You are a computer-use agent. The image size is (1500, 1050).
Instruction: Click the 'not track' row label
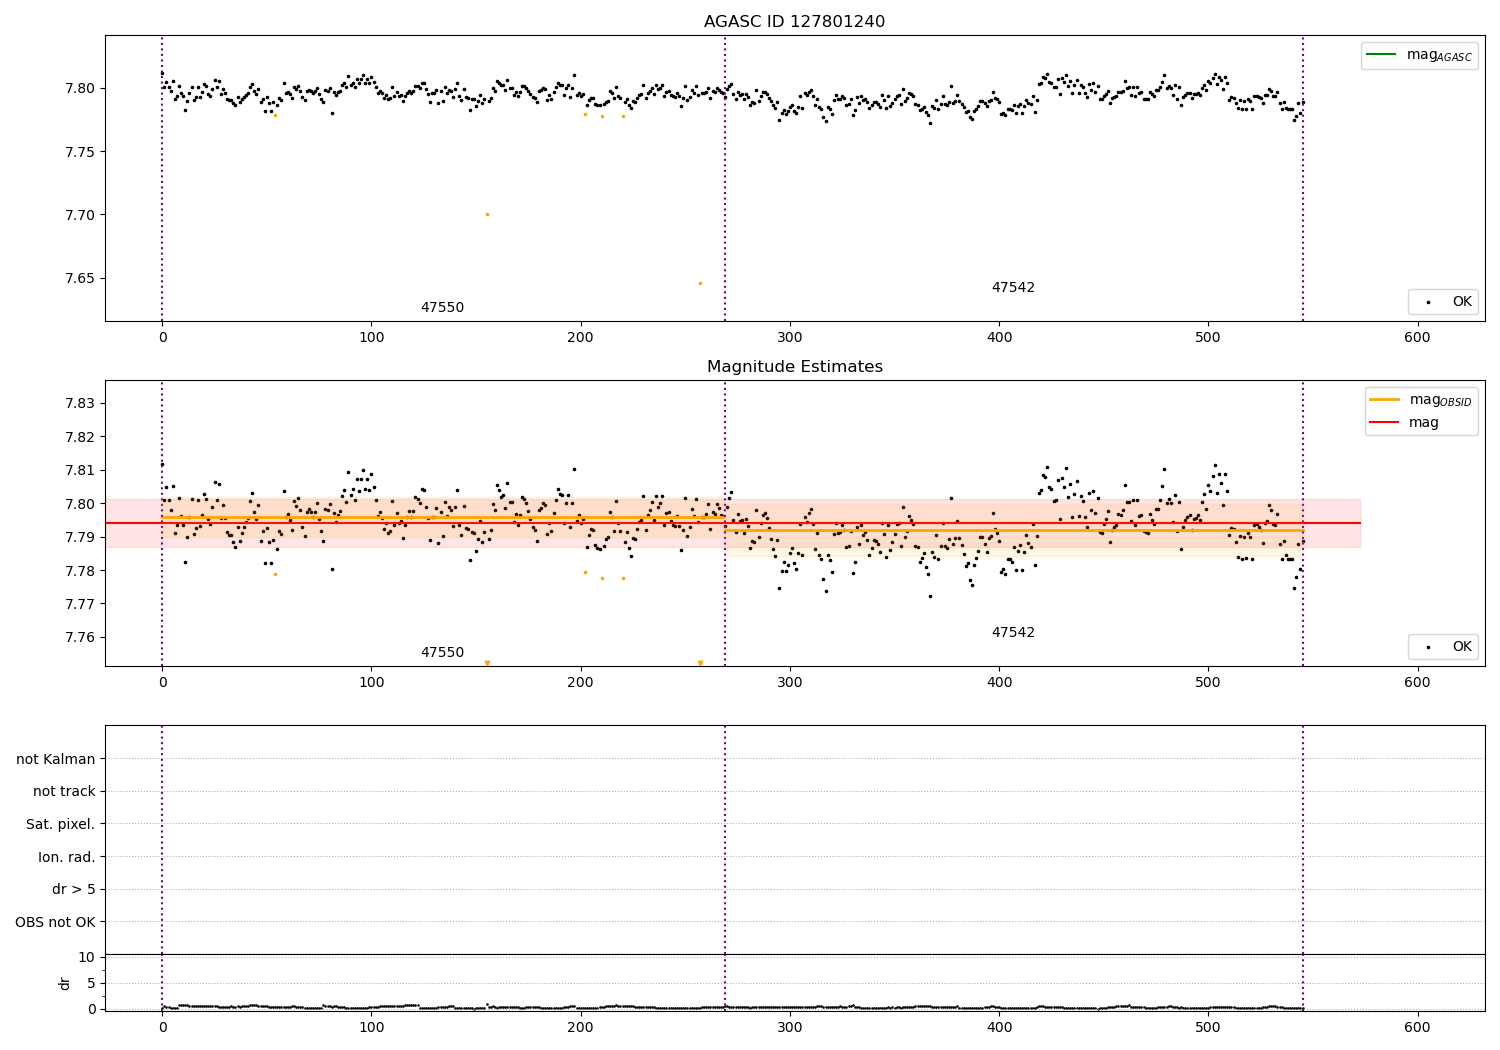click(64, 792)
